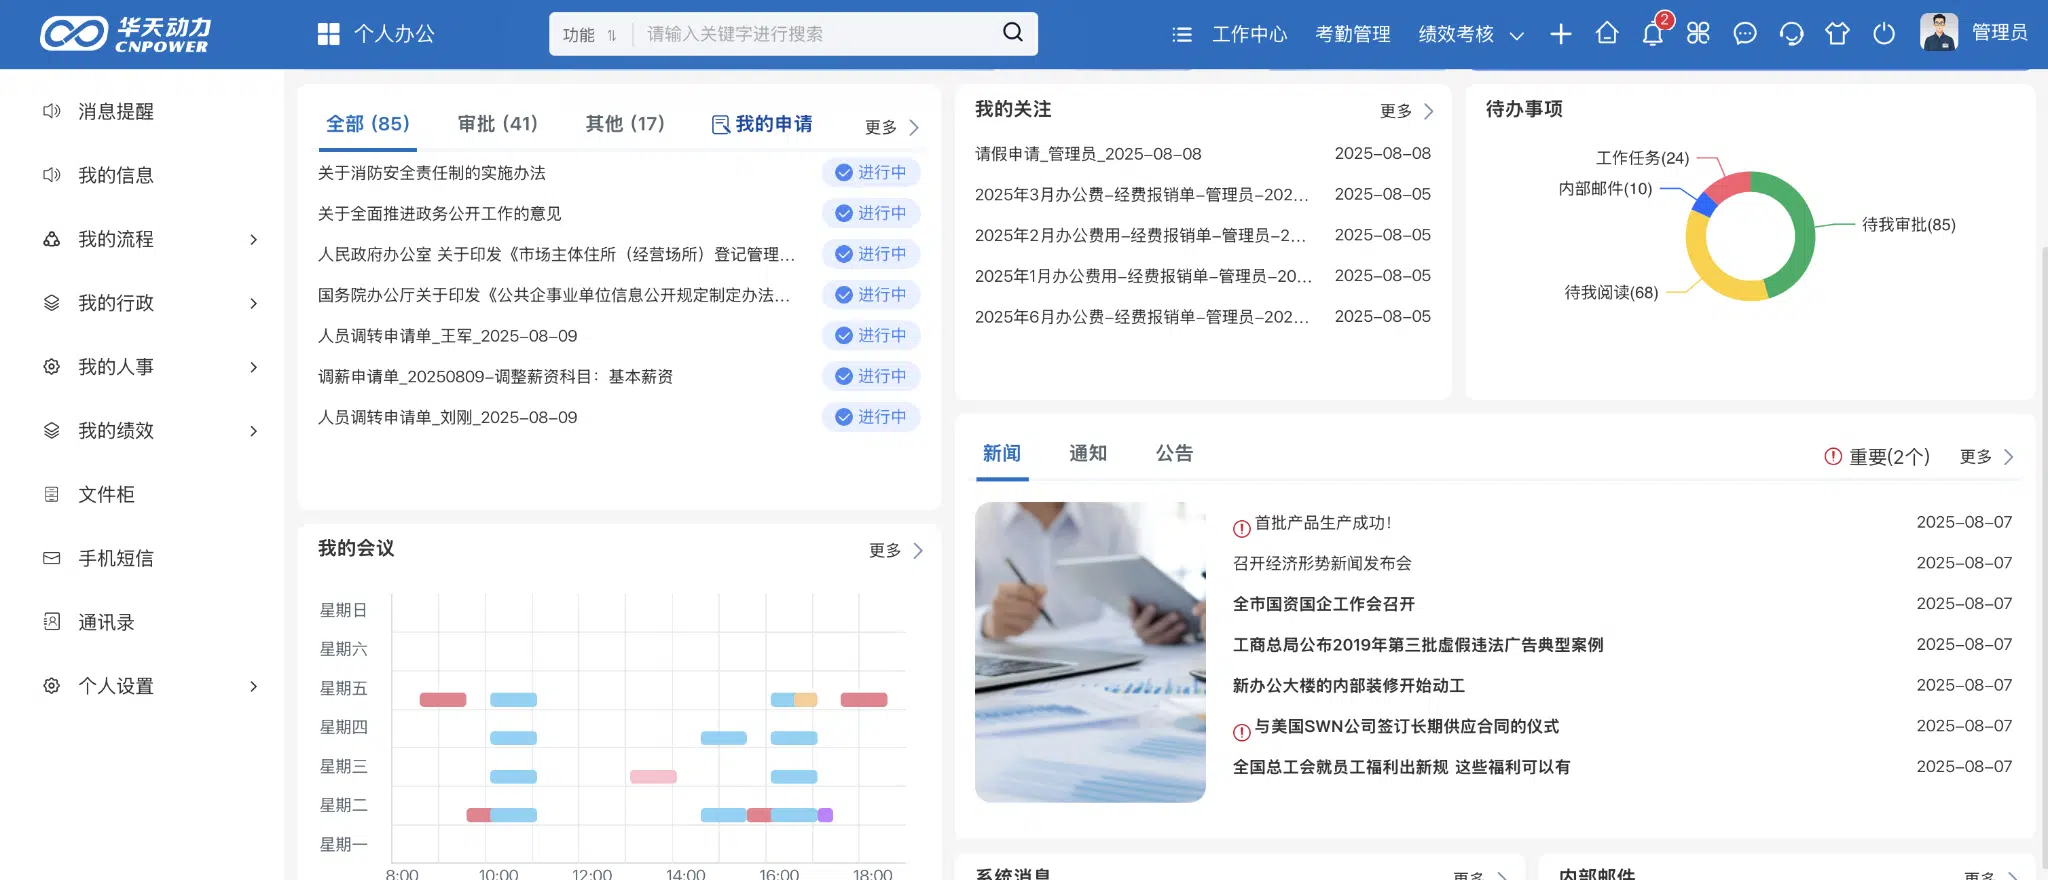2048x880 pixels.
Task: Open the apps clover icon
Action: (x=1698, y=34)
